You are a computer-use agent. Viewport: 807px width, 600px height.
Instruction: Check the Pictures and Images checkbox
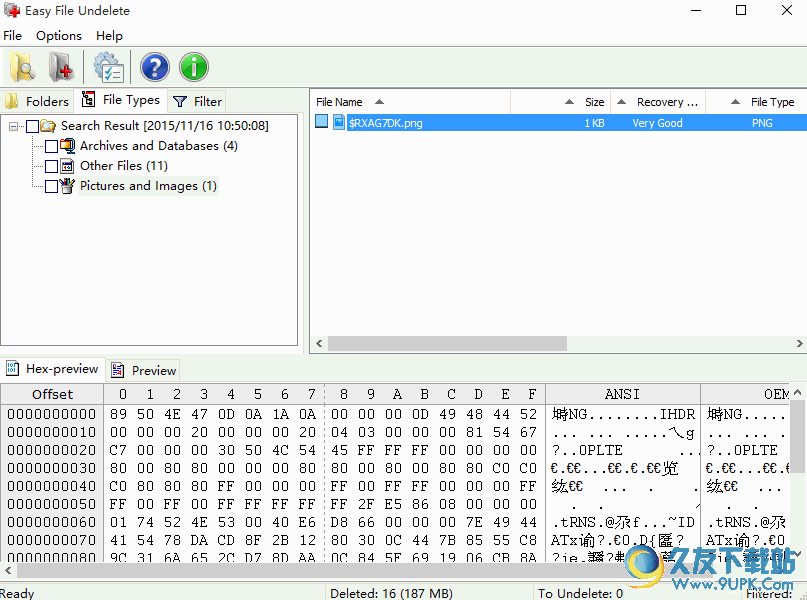click(51, 186)
